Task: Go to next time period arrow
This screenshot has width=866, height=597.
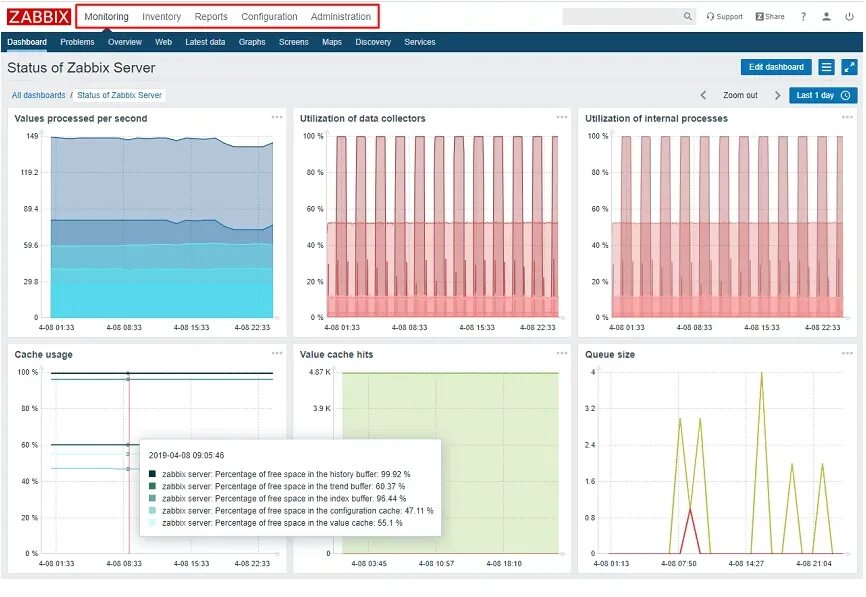Action: 777,95
